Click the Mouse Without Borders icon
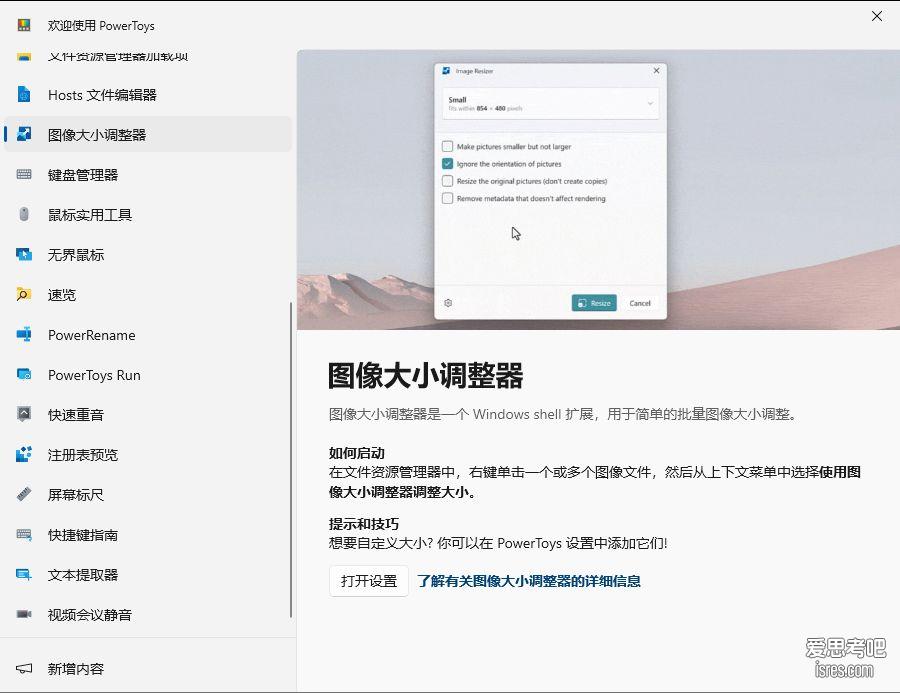 point(24,254)
